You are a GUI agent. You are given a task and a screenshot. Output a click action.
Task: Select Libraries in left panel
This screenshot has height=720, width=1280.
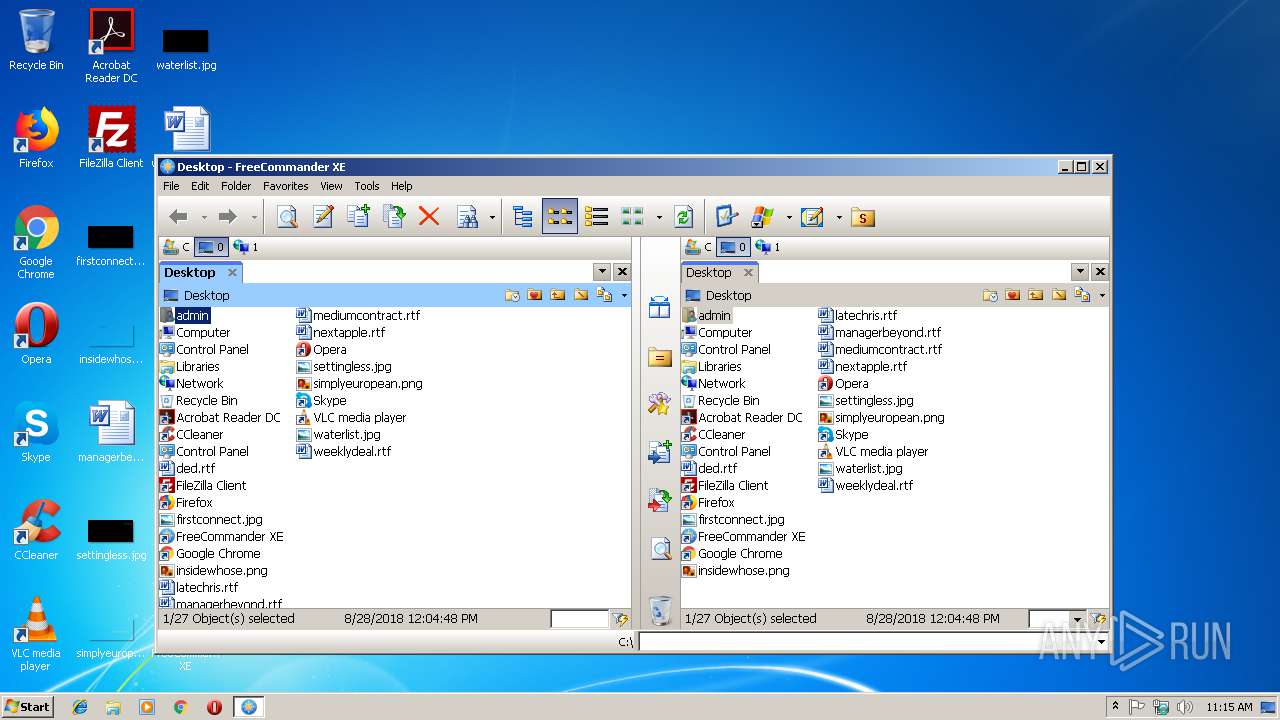pyautogui.click(x=189, y=367)
